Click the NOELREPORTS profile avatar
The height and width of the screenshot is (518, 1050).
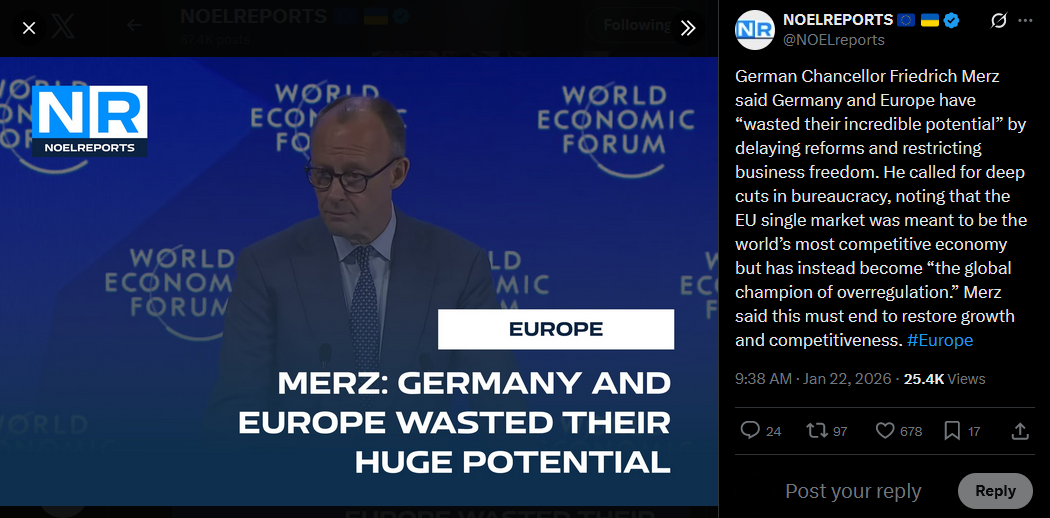755,29
